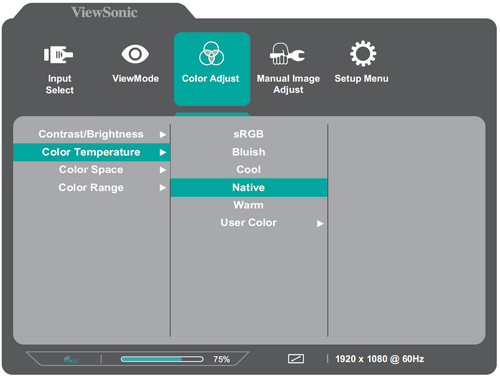Click the 75% brightness progress bar
Viewport: 500px width, 381px height.
coord(162,359)
